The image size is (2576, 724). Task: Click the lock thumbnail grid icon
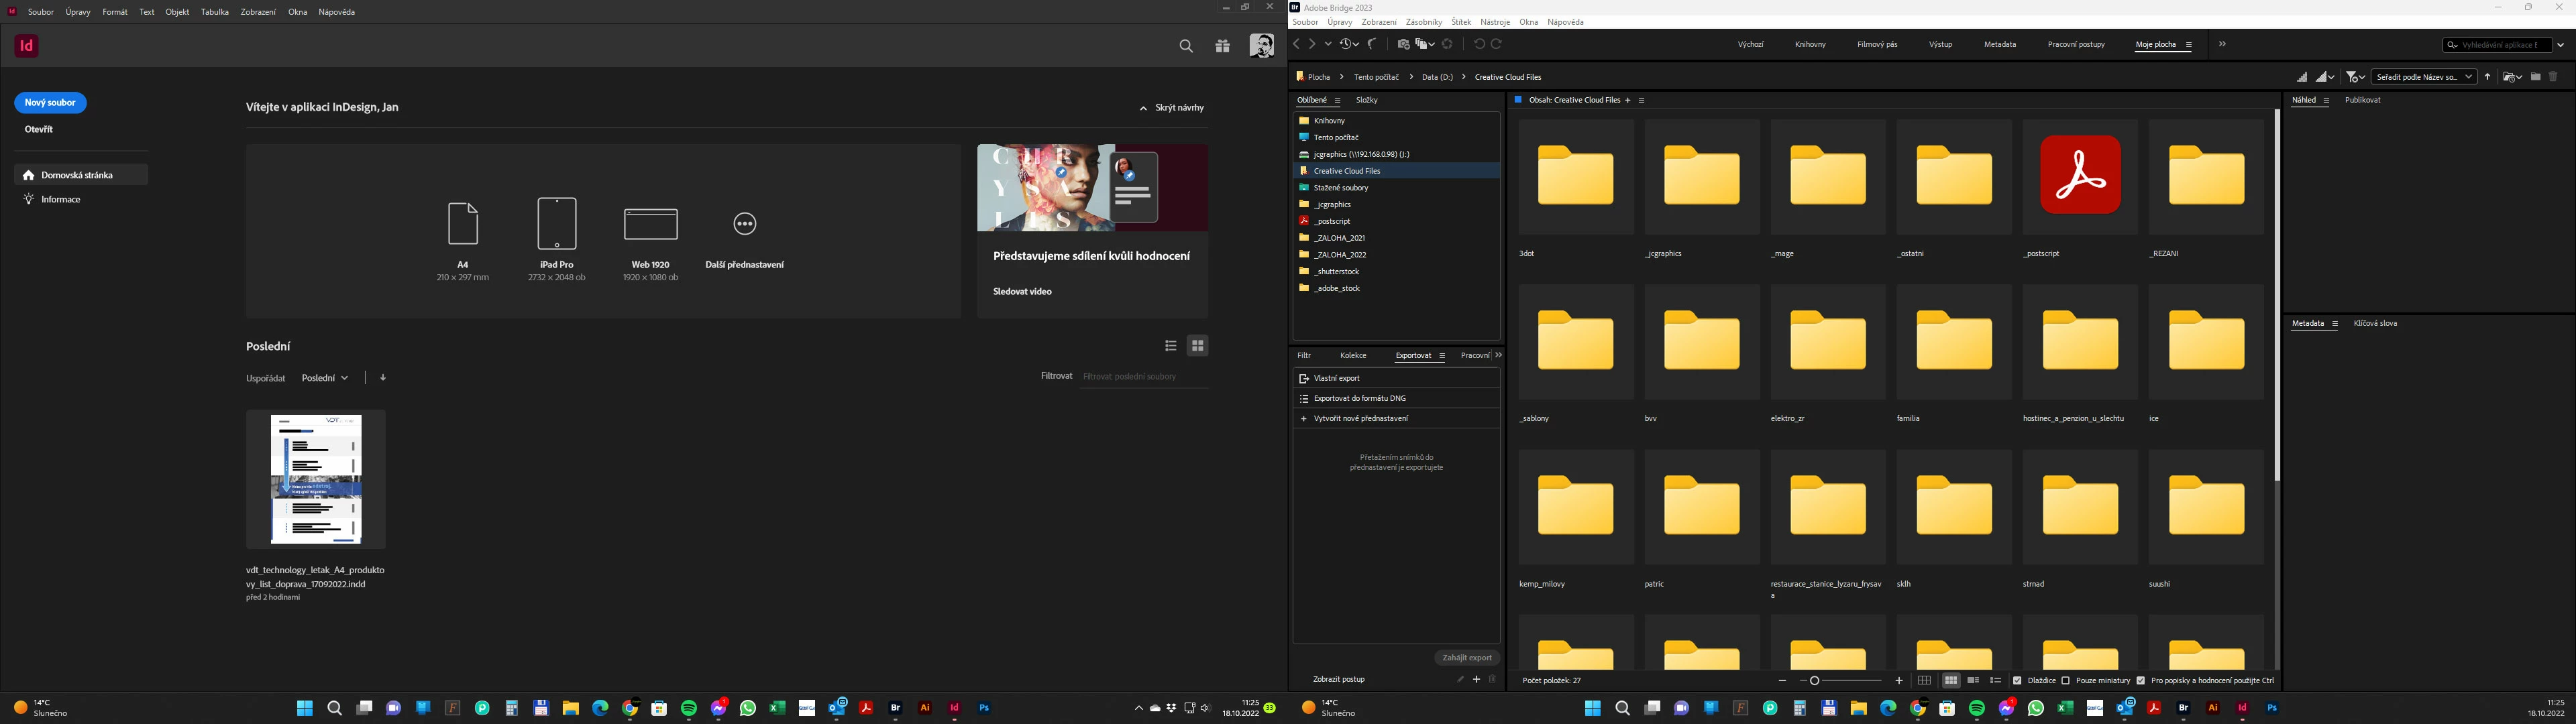1924,680
